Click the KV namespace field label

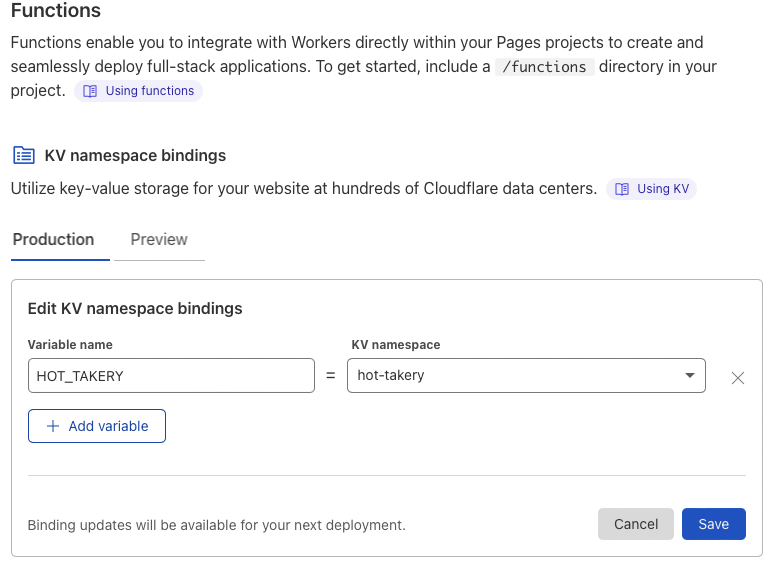click(396, 345)
